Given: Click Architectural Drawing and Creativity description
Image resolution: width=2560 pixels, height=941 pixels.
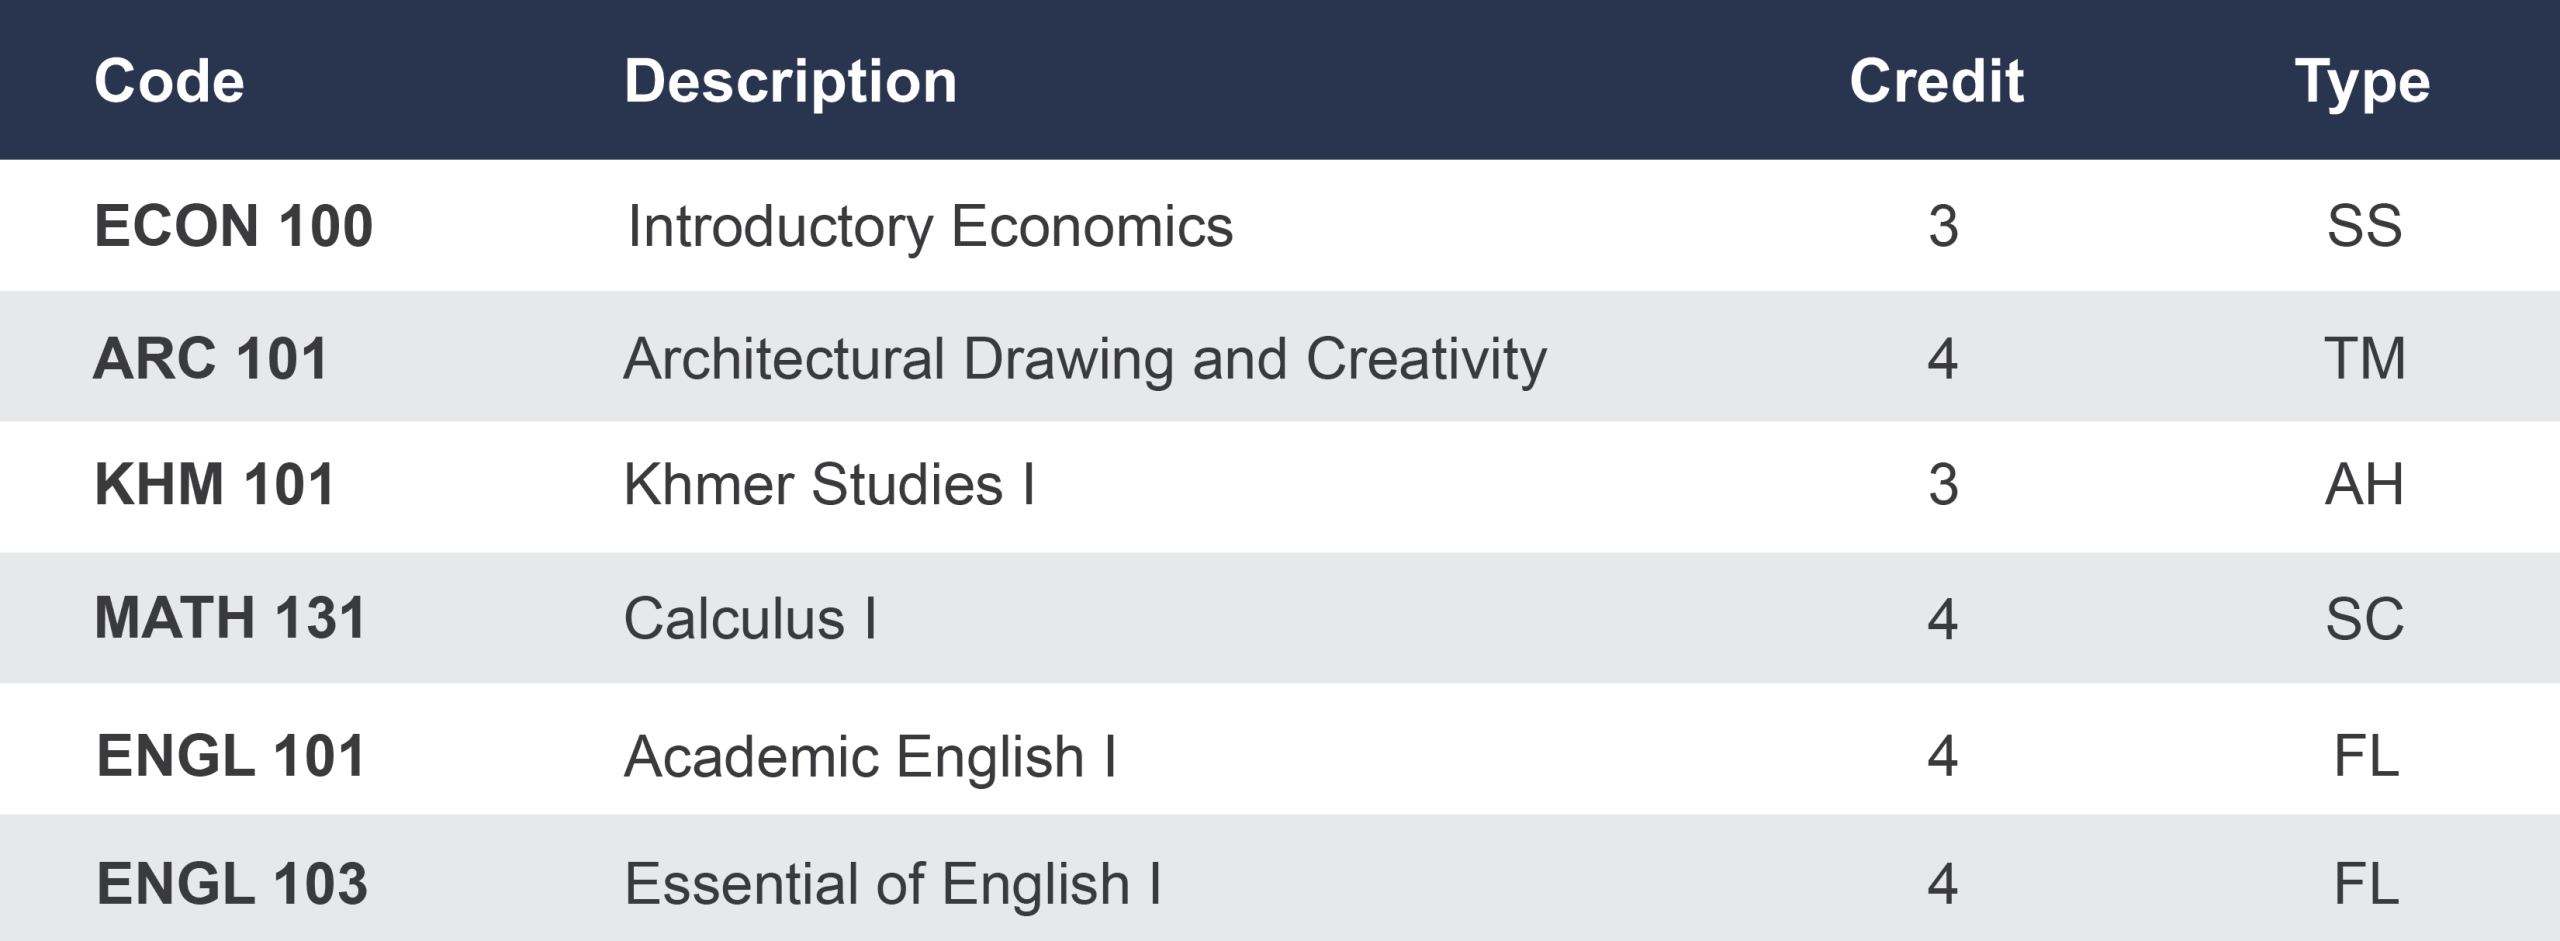Looking at the screenshot, I should coord(1085,359).
